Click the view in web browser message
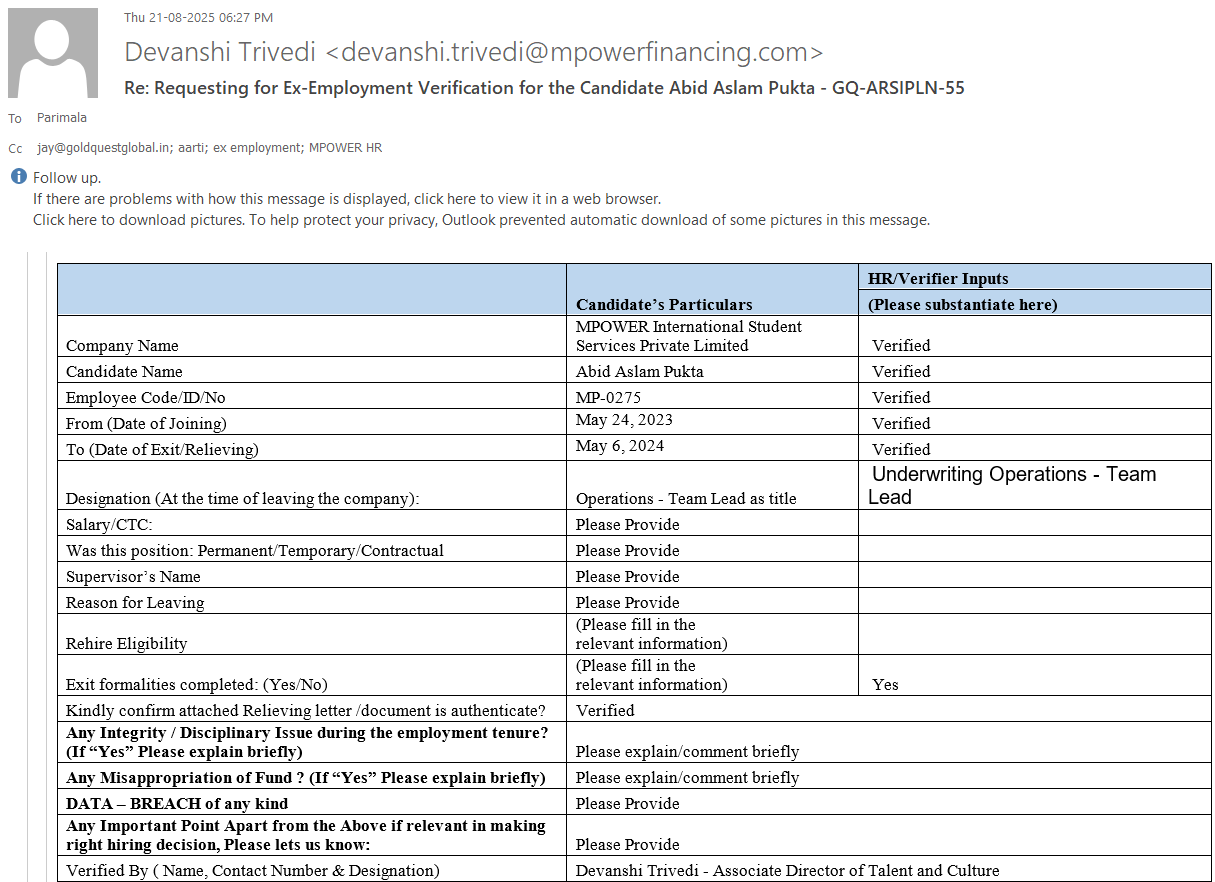The image size is (1215, 882). (347, 198)
